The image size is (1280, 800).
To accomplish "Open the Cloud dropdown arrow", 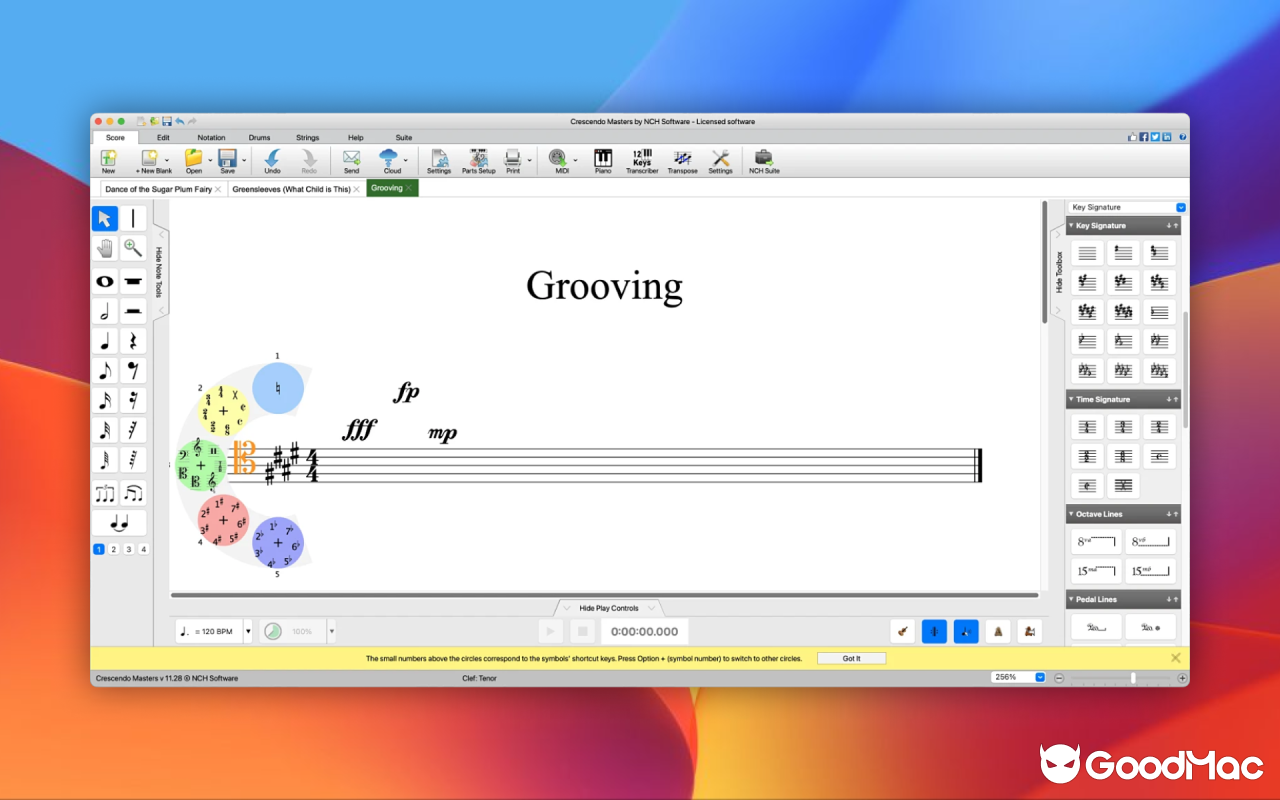I will point(405,161).
